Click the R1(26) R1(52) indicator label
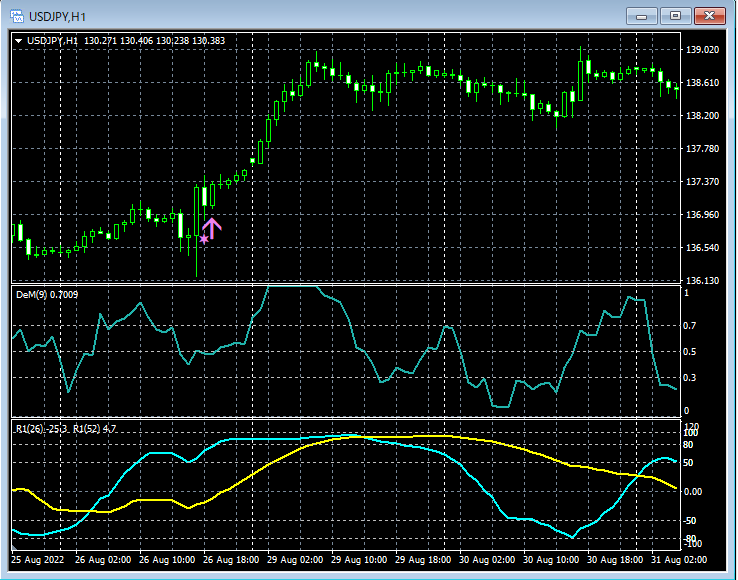738x580 pixels. click(x=66, y=428)
